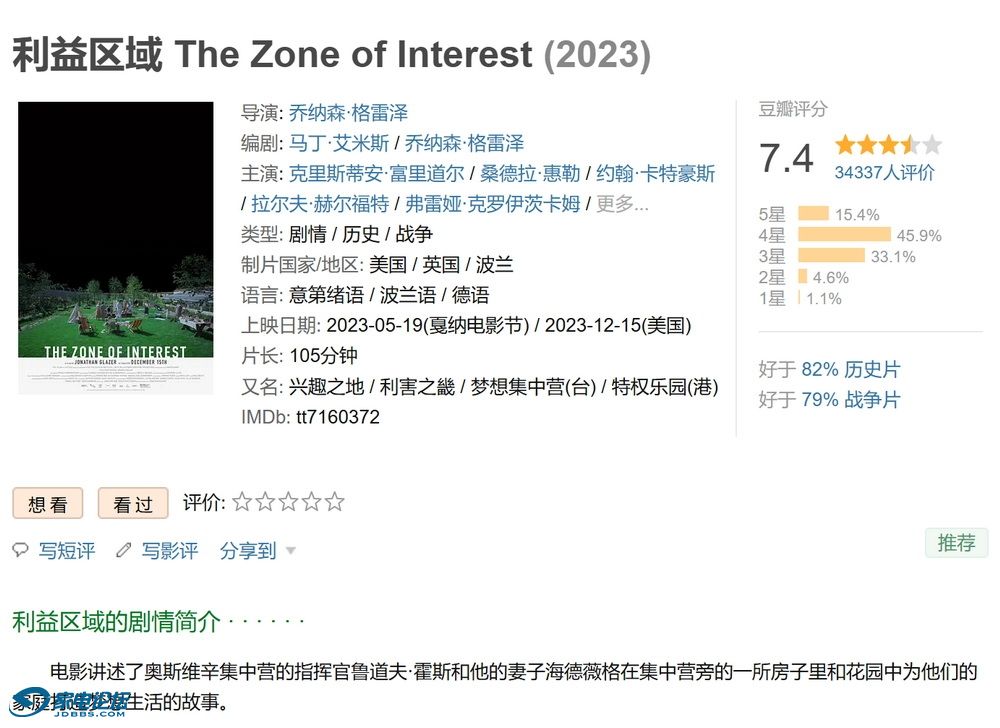This screenshot has width=1000, height=728.
Task: Click the fourth rating star
Action: (x=311, y=502)
